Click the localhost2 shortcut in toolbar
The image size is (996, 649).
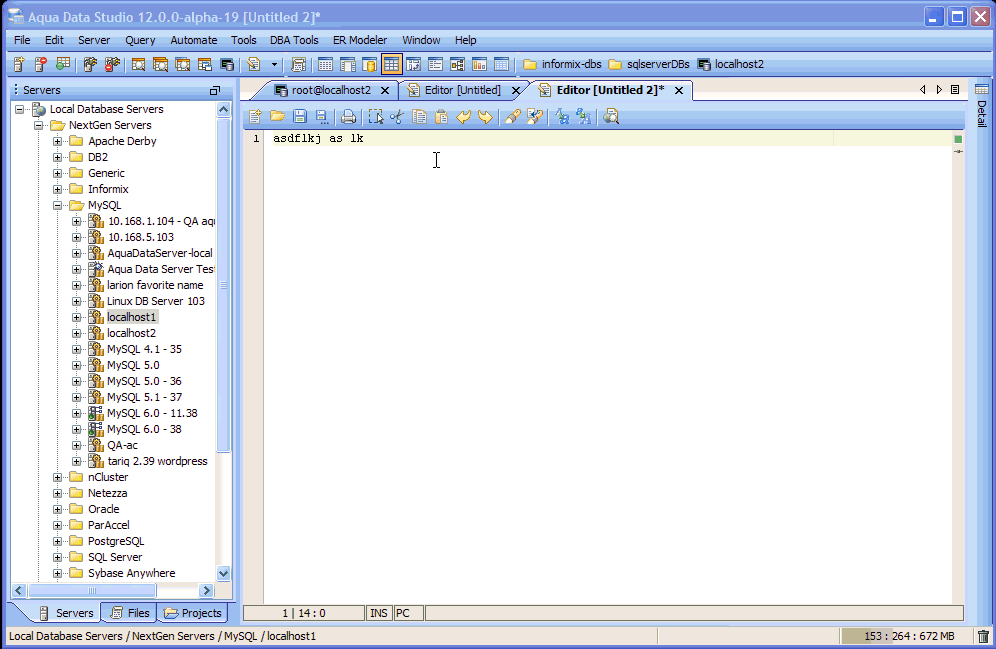point(730,64)
